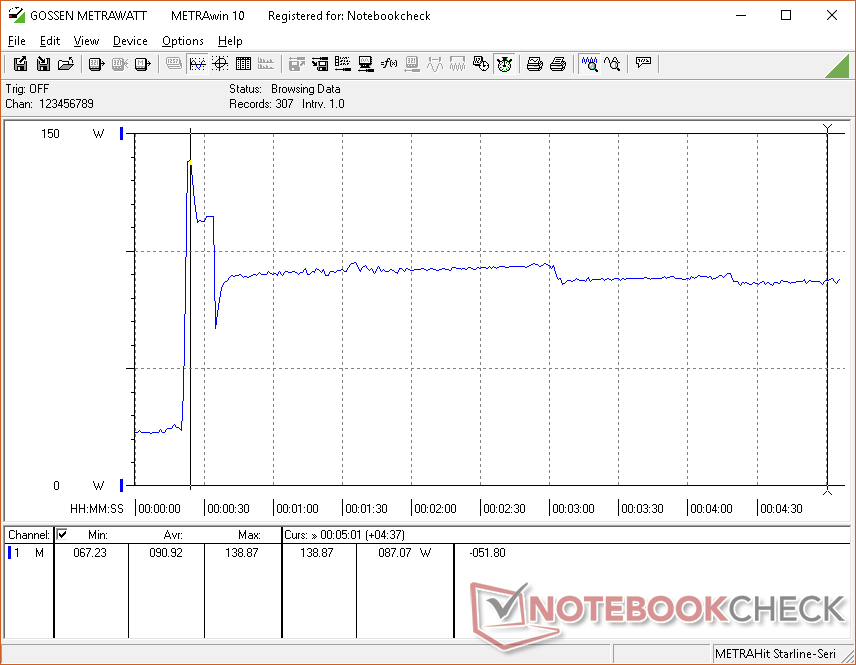
Task: Toggle the green stopwatch icon
Action: pos(504,64)
